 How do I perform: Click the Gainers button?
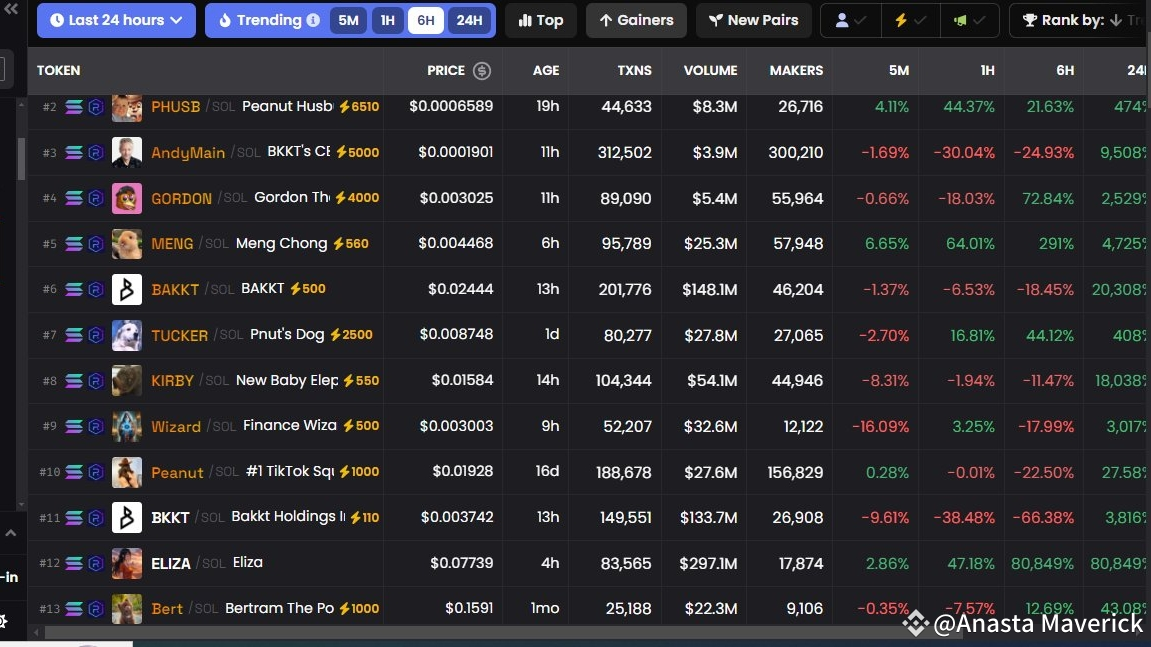pos(636,20)
